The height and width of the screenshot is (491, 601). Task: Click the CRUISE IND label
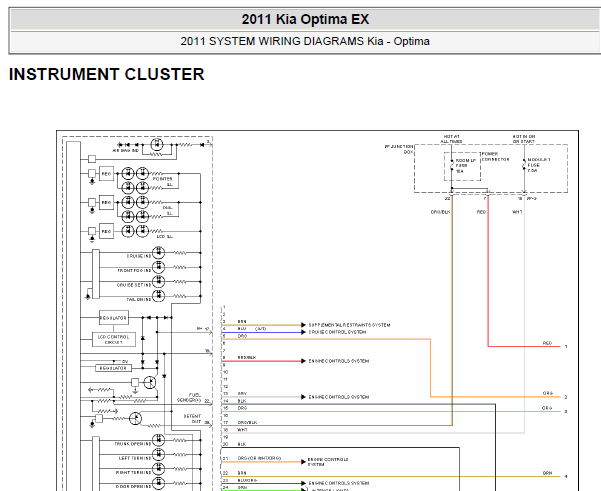coord(139,256)
